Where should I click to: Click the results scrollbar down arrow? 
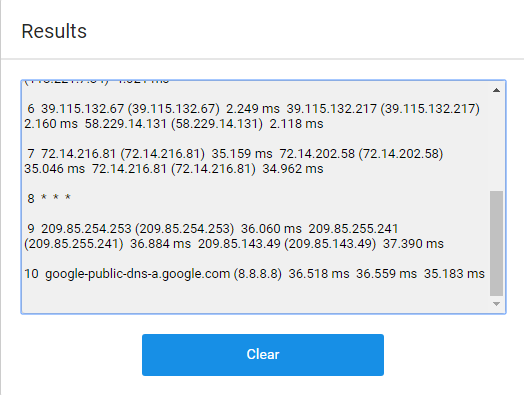(496, 303)
